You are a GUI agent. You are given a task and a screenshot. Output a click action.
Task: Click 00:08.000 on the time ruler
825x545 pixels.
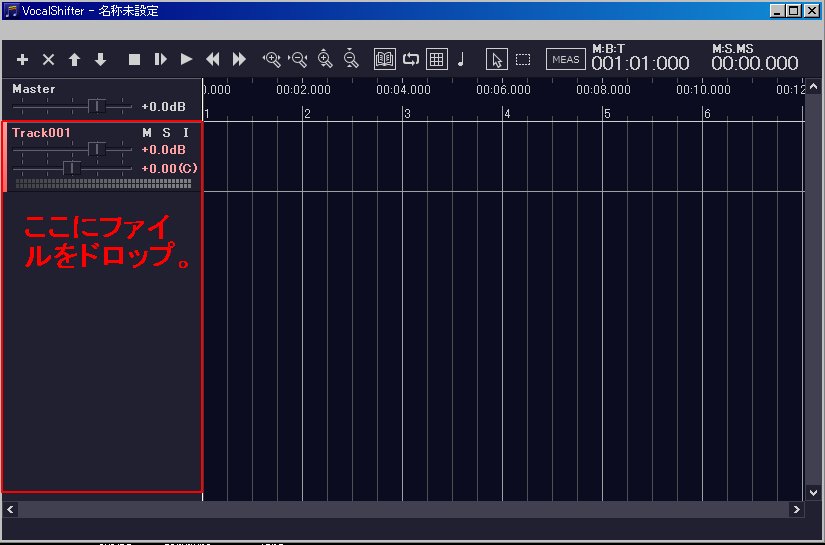(603, 90)
